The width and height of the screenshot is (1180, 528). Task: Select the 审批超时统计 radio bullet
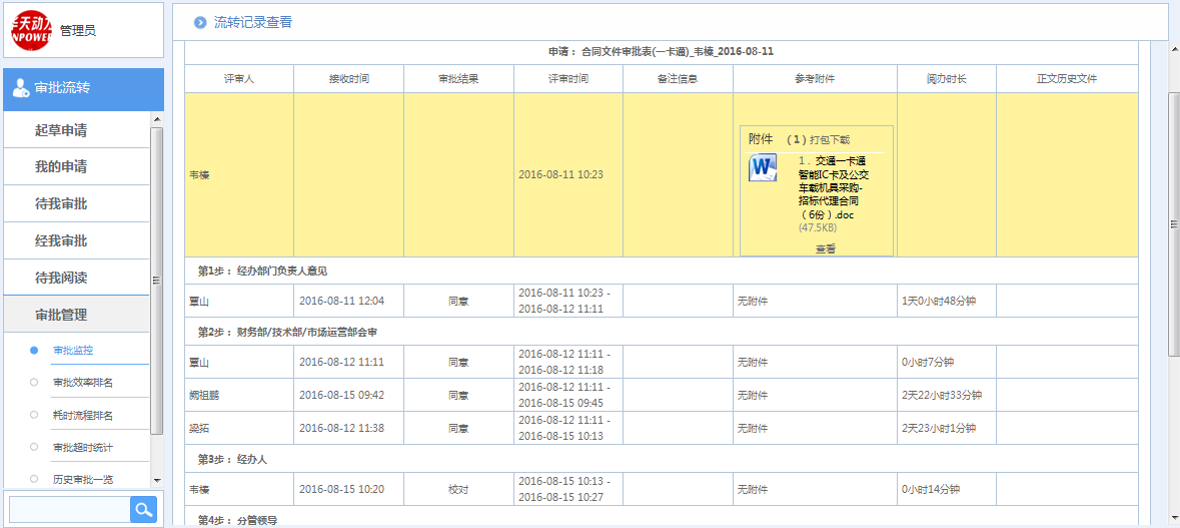34,447
